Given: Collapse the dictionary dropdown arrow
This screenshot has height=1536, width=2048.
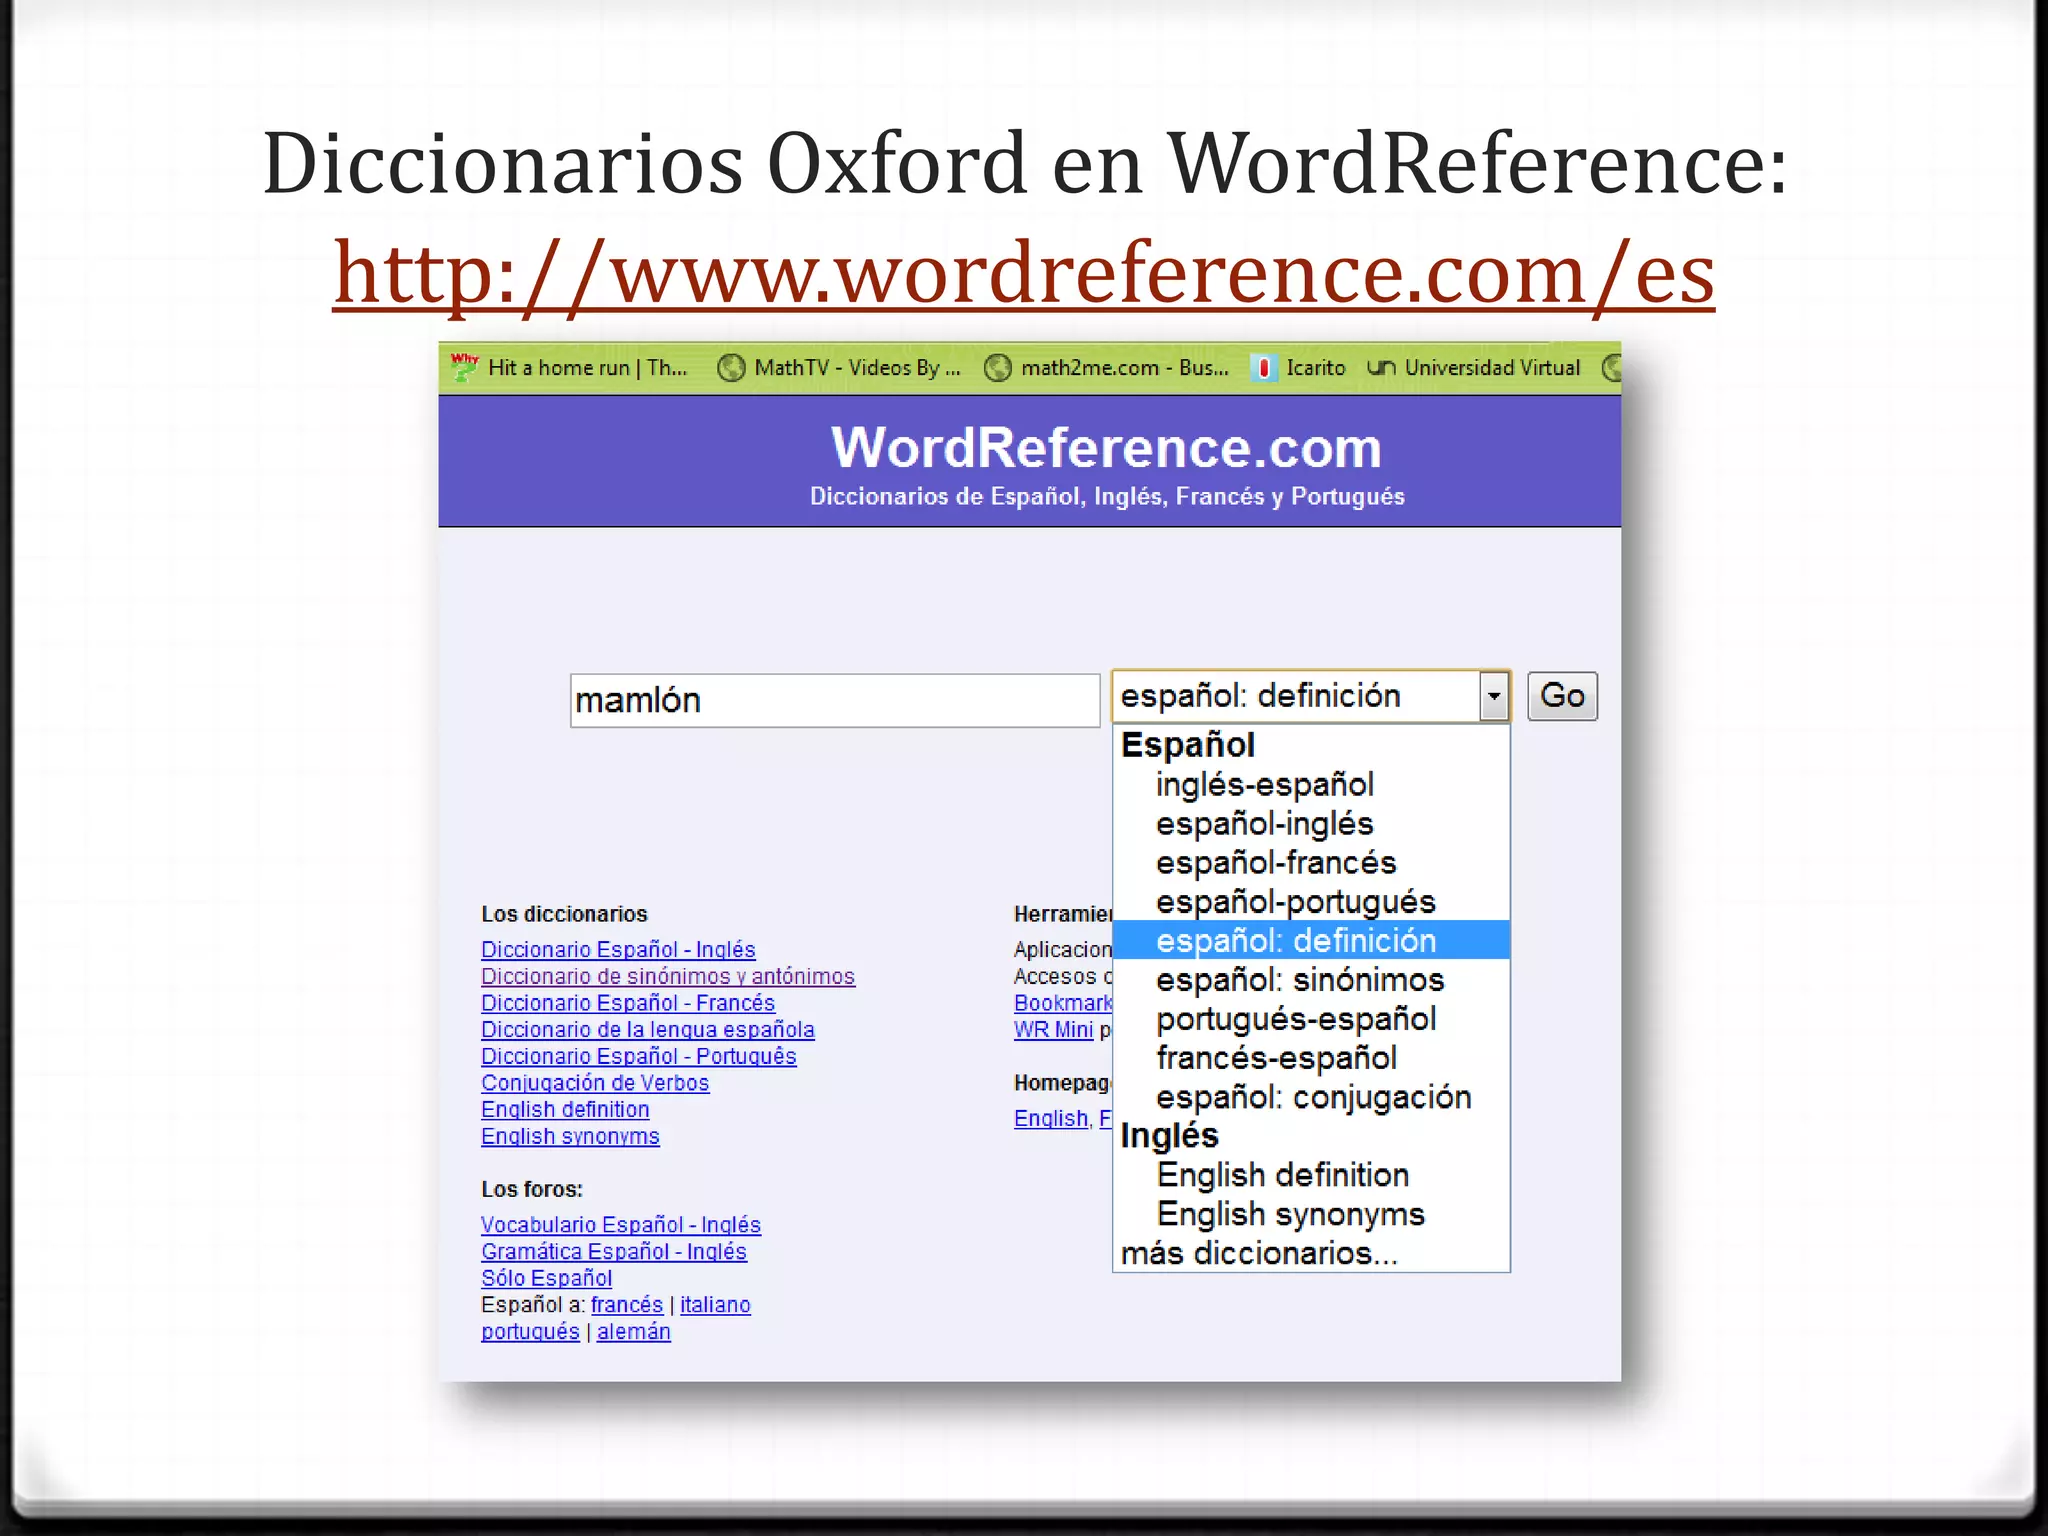Looking at the screenshot, I should click(x=1494, y=696).
